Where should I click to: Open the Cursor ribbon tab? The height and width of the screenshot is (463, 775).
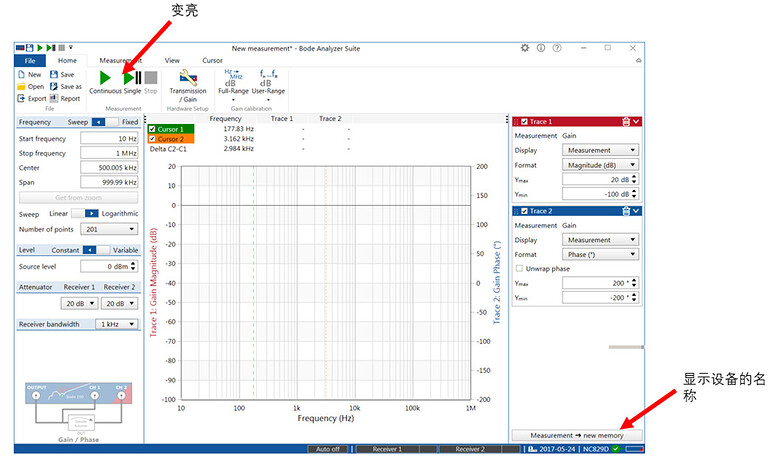coord(213,61)
